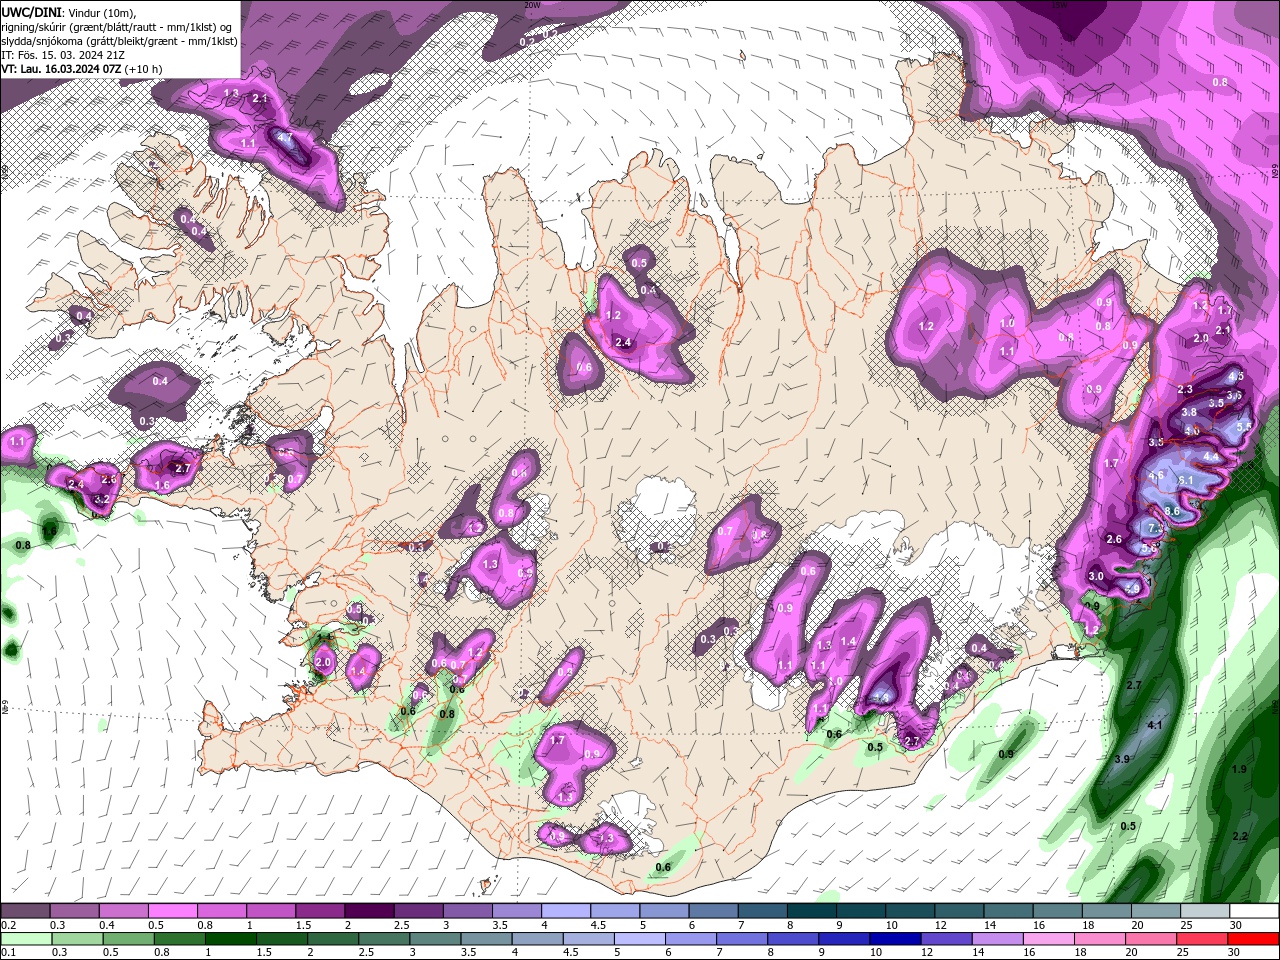Click the 4.7 value in the northwest snow cell
Viewport: 1280px width, 960px height.
pyautogui.click(x=284, y=138)
